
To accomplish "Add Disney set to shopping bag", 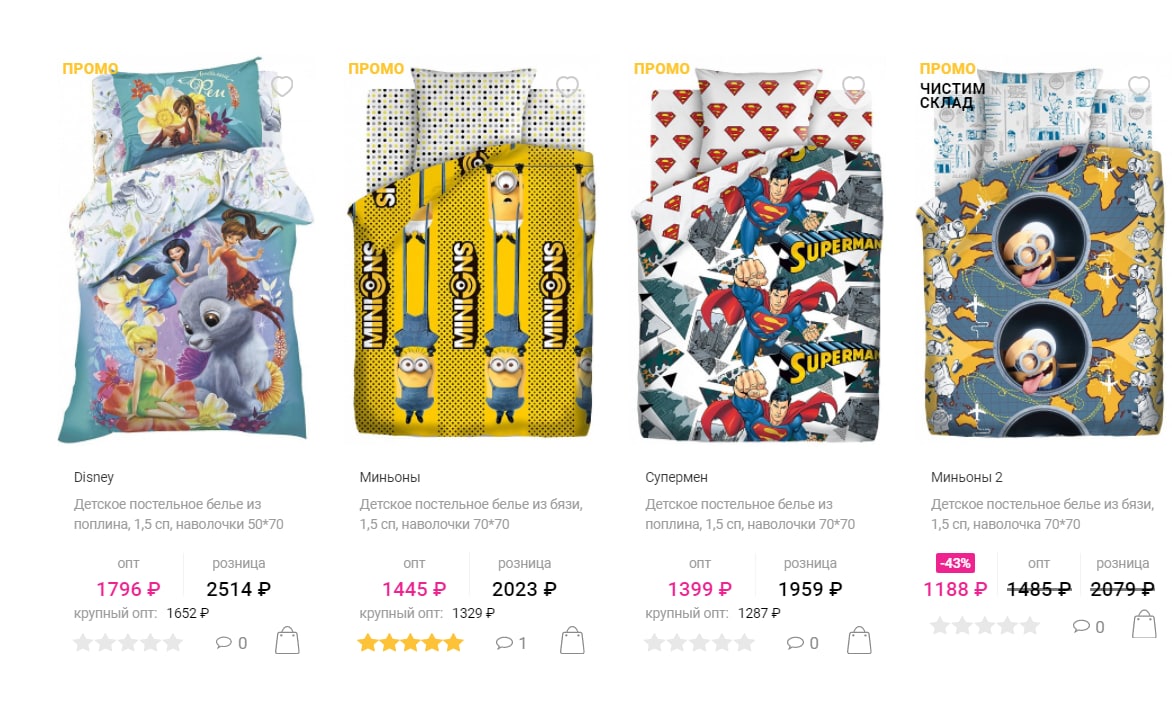I will pos(287,641).
